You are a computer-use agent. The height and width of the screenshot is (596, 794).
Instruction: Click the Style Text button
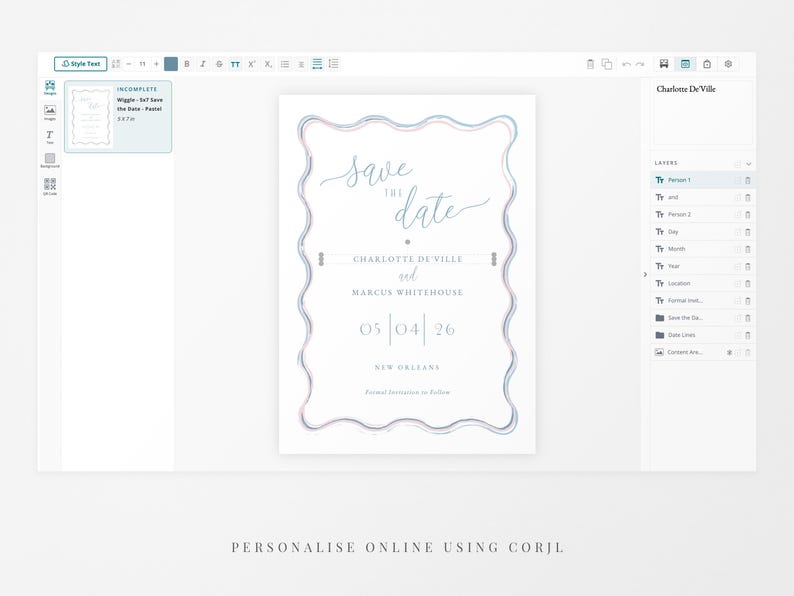(81, 64)
